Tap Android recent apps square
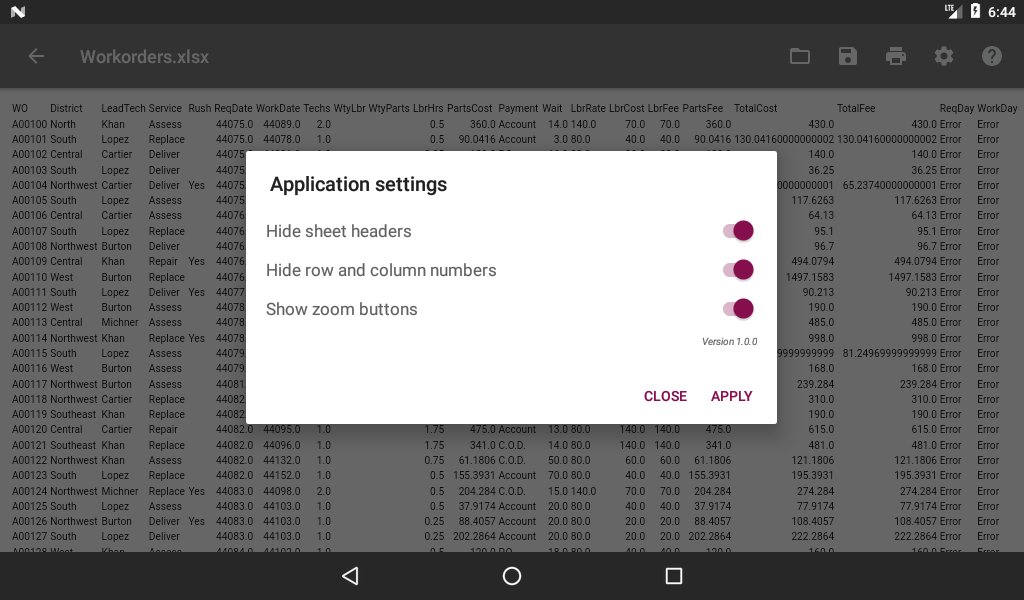The image size is (1024, 600). (673, 576)
